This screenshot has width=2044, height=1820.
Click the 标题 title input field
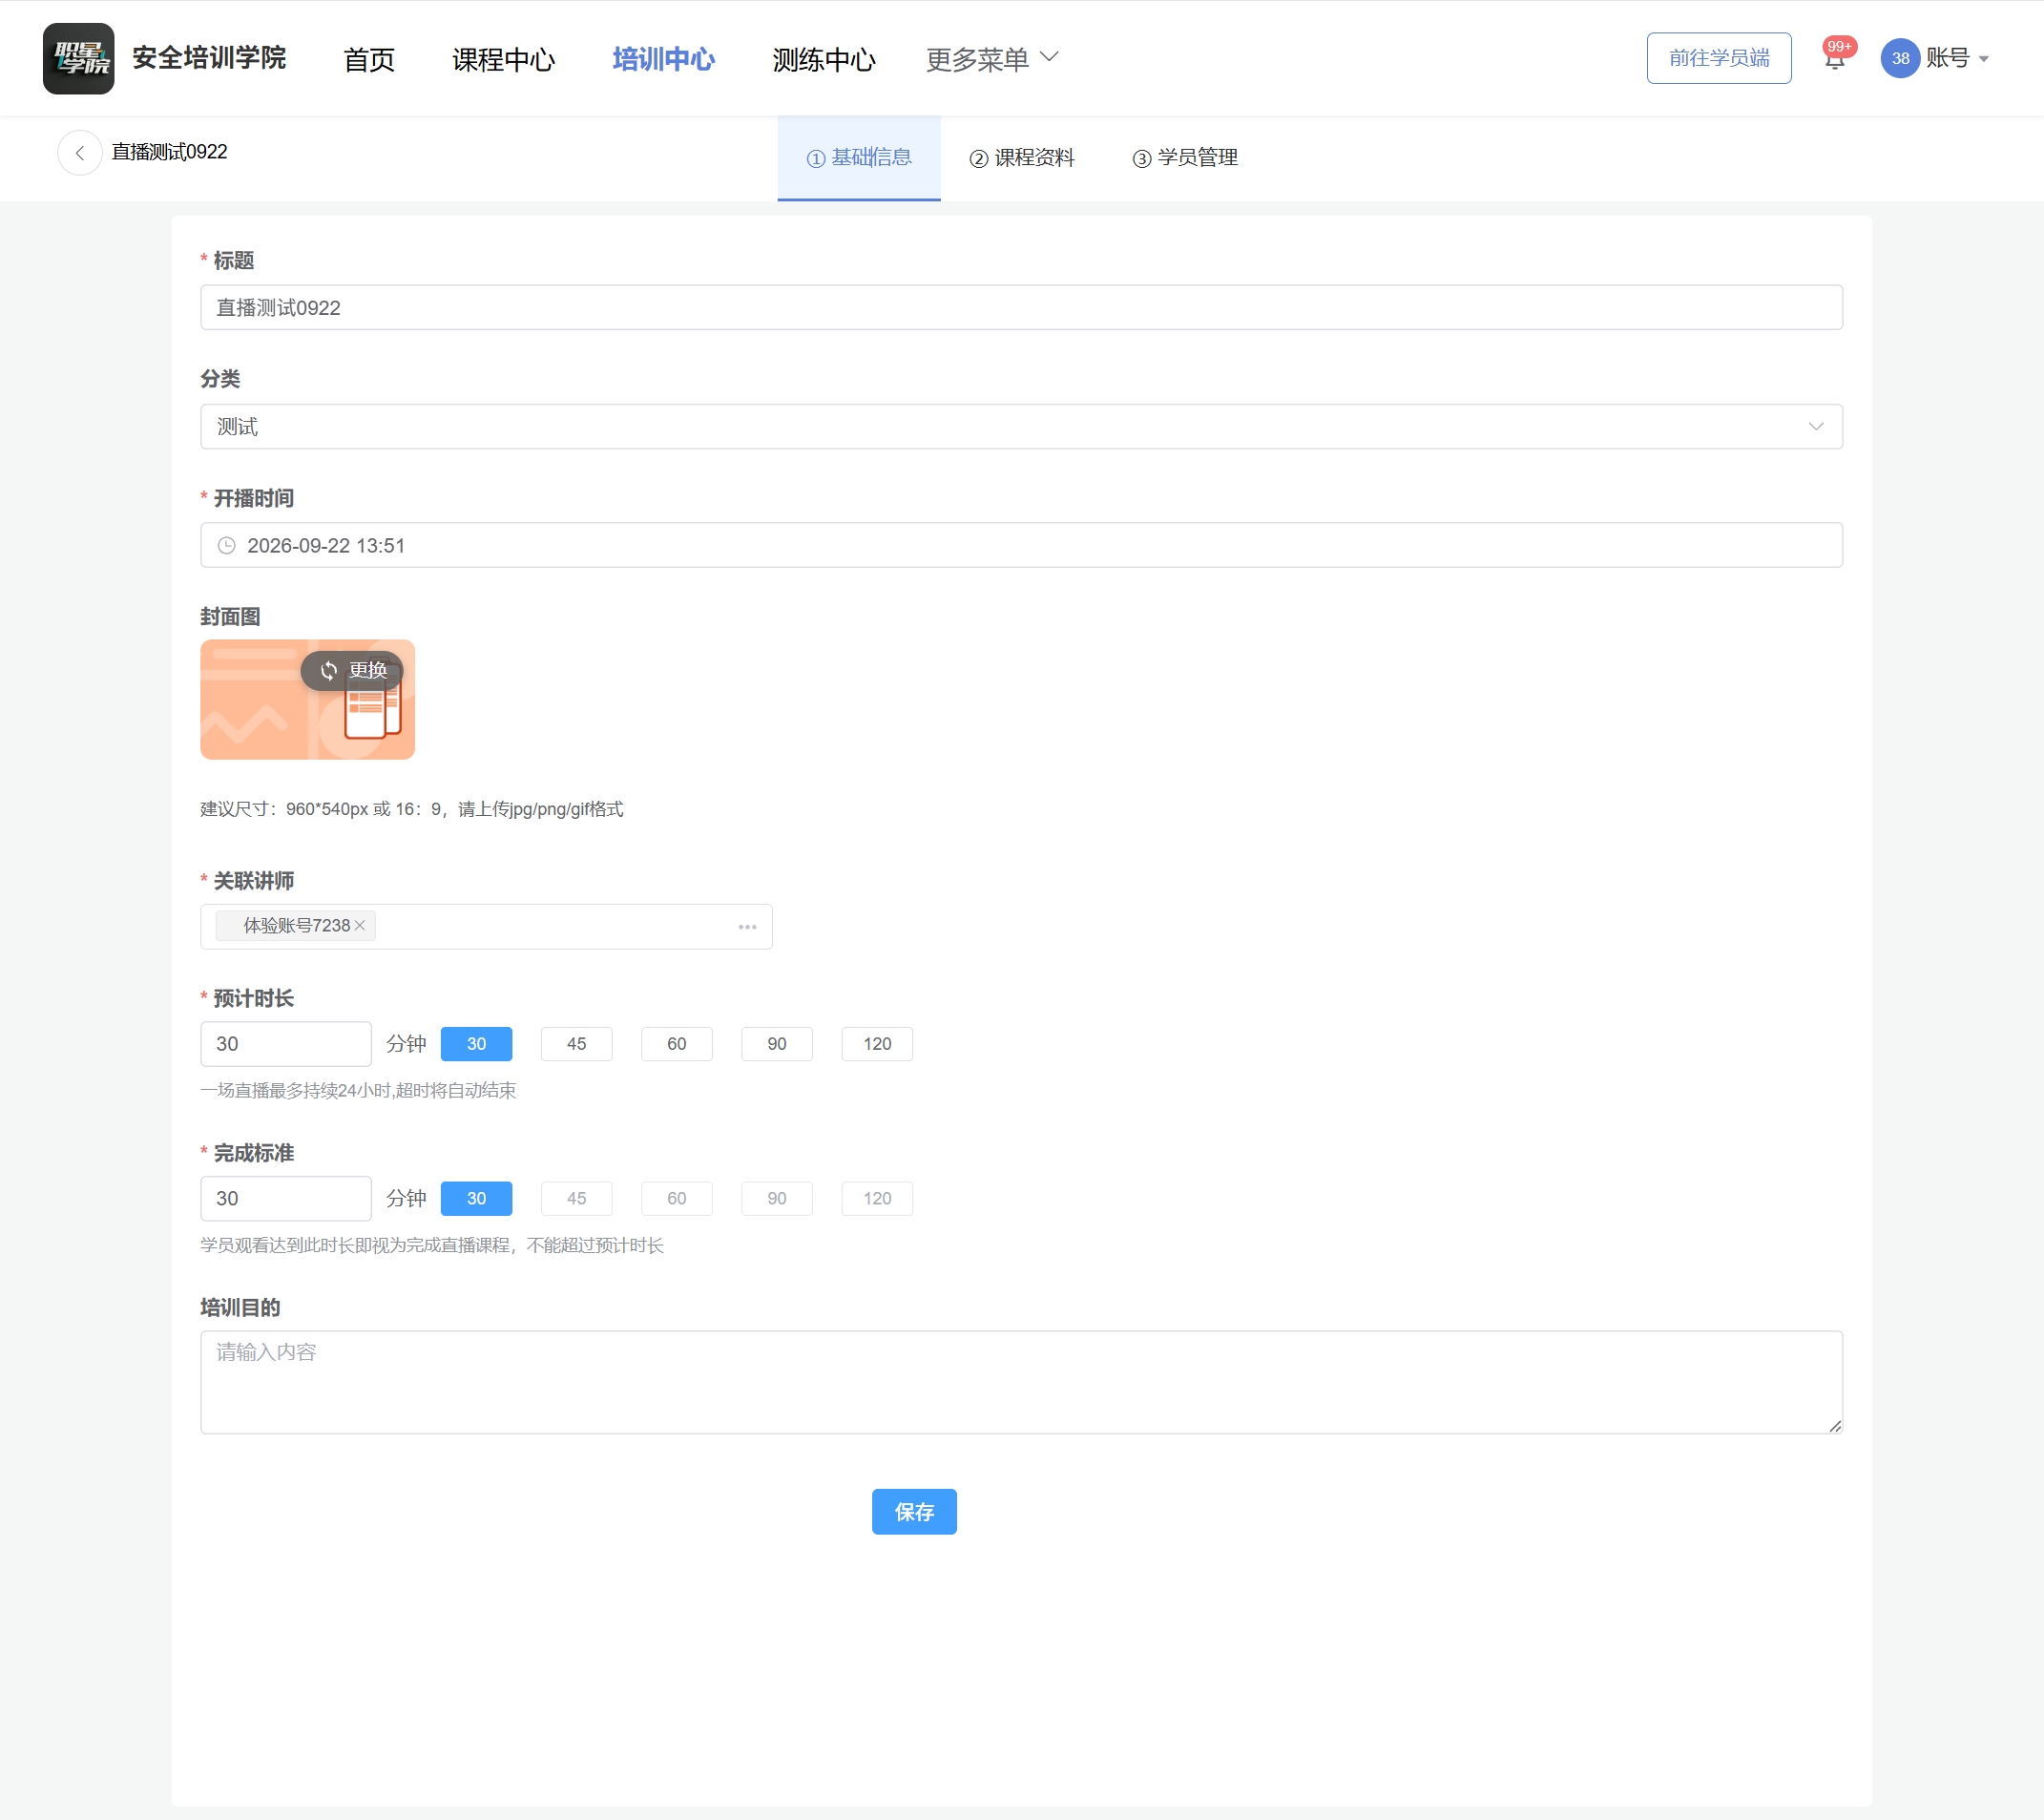pyautogui.click(x=1021, y=308)
